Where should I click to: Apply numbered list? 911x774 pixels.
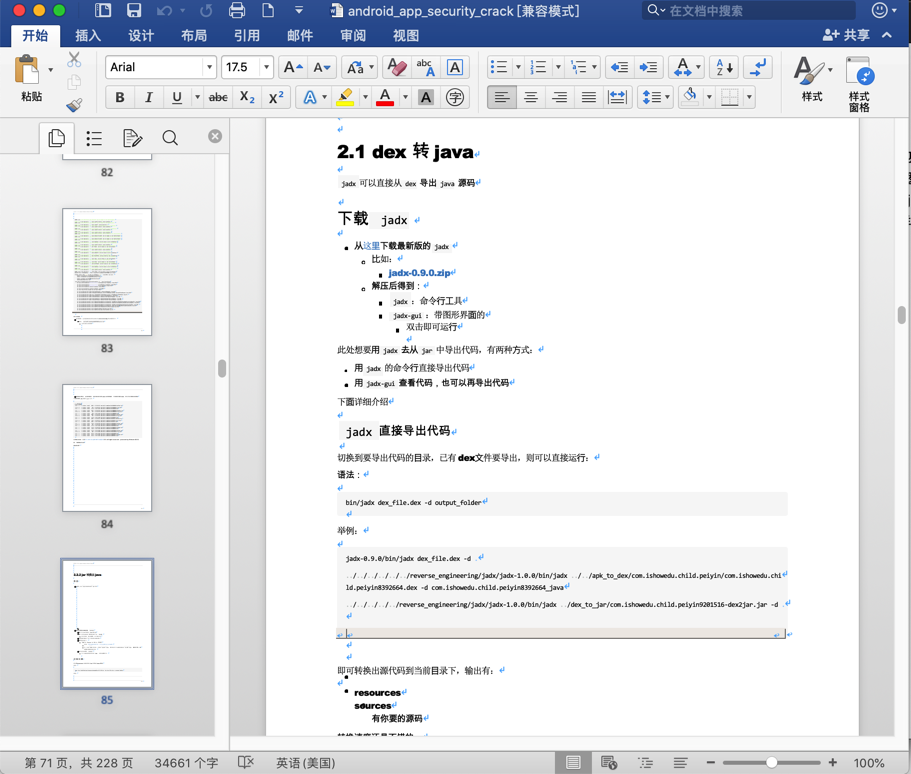pyautogui.click(x=539, y=67)
